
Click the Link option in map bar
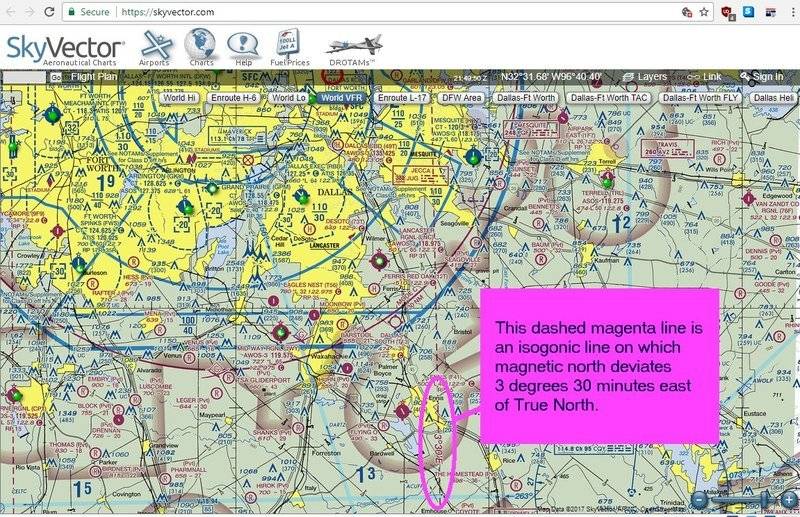click(704, 77)
